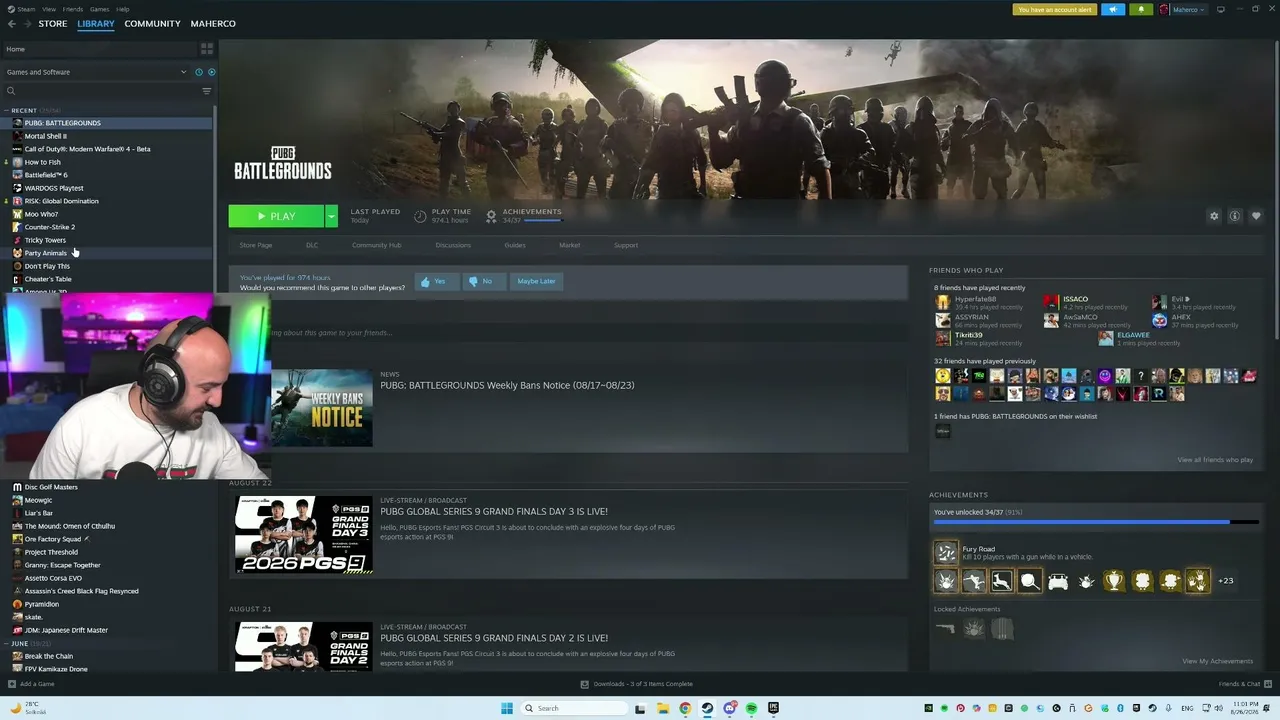Open the Help menu
The image size is (1280, 720).
[x=122, y=9]
